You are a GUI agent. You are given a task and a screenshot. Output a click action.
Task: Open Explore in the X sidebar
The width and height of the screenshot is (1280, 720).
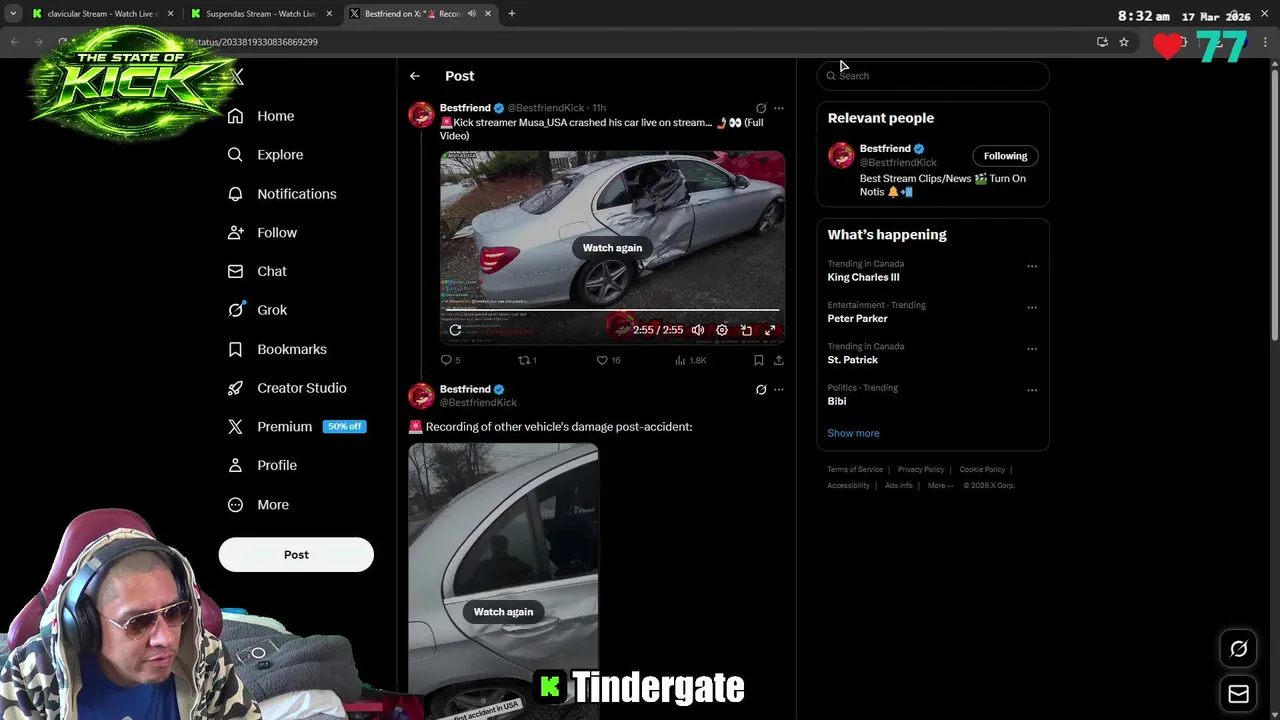[265, 155]
